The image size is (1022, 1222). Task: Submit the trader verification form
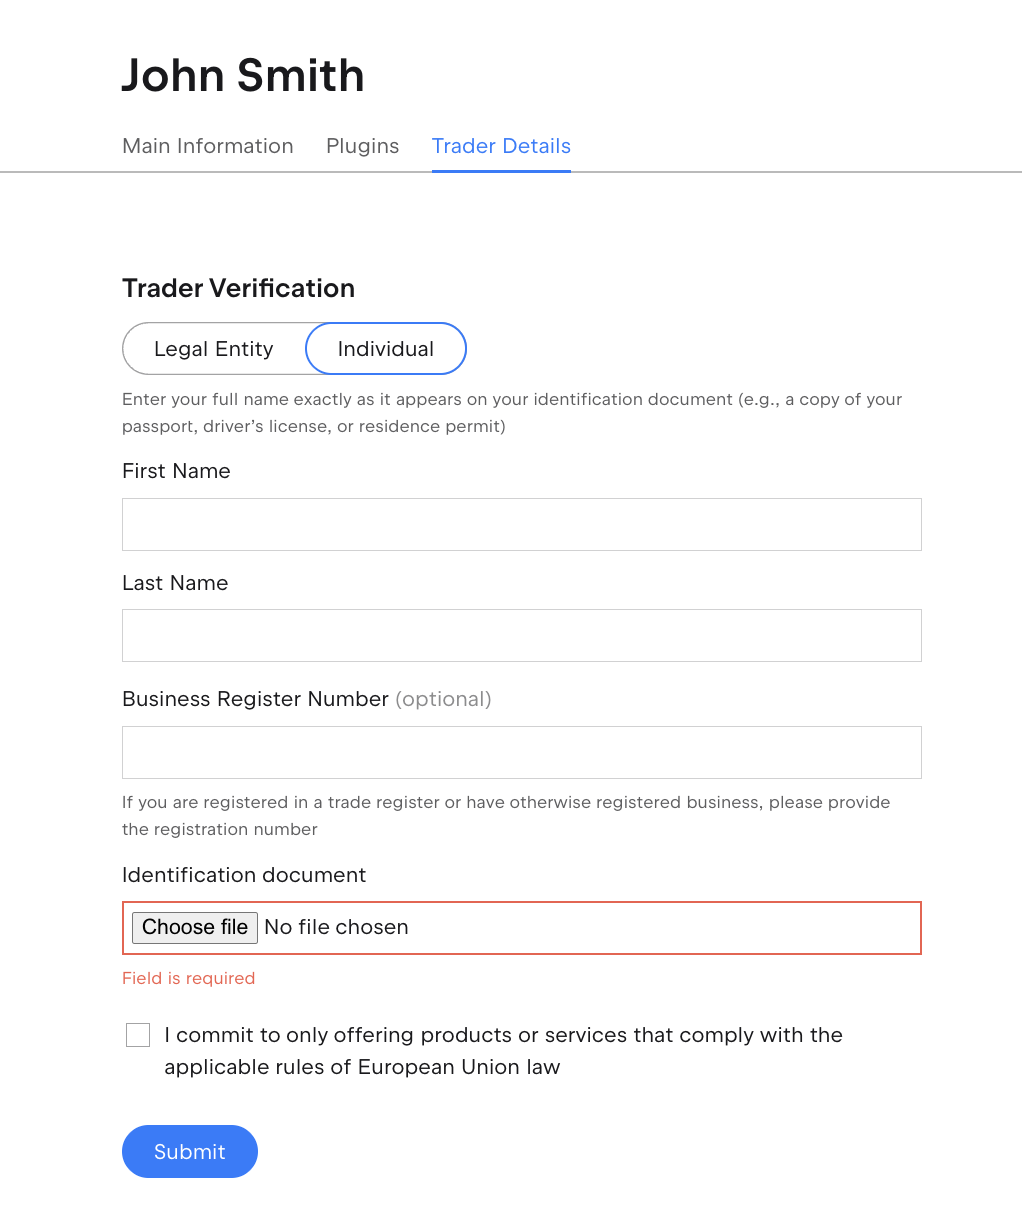(190, 1151)
